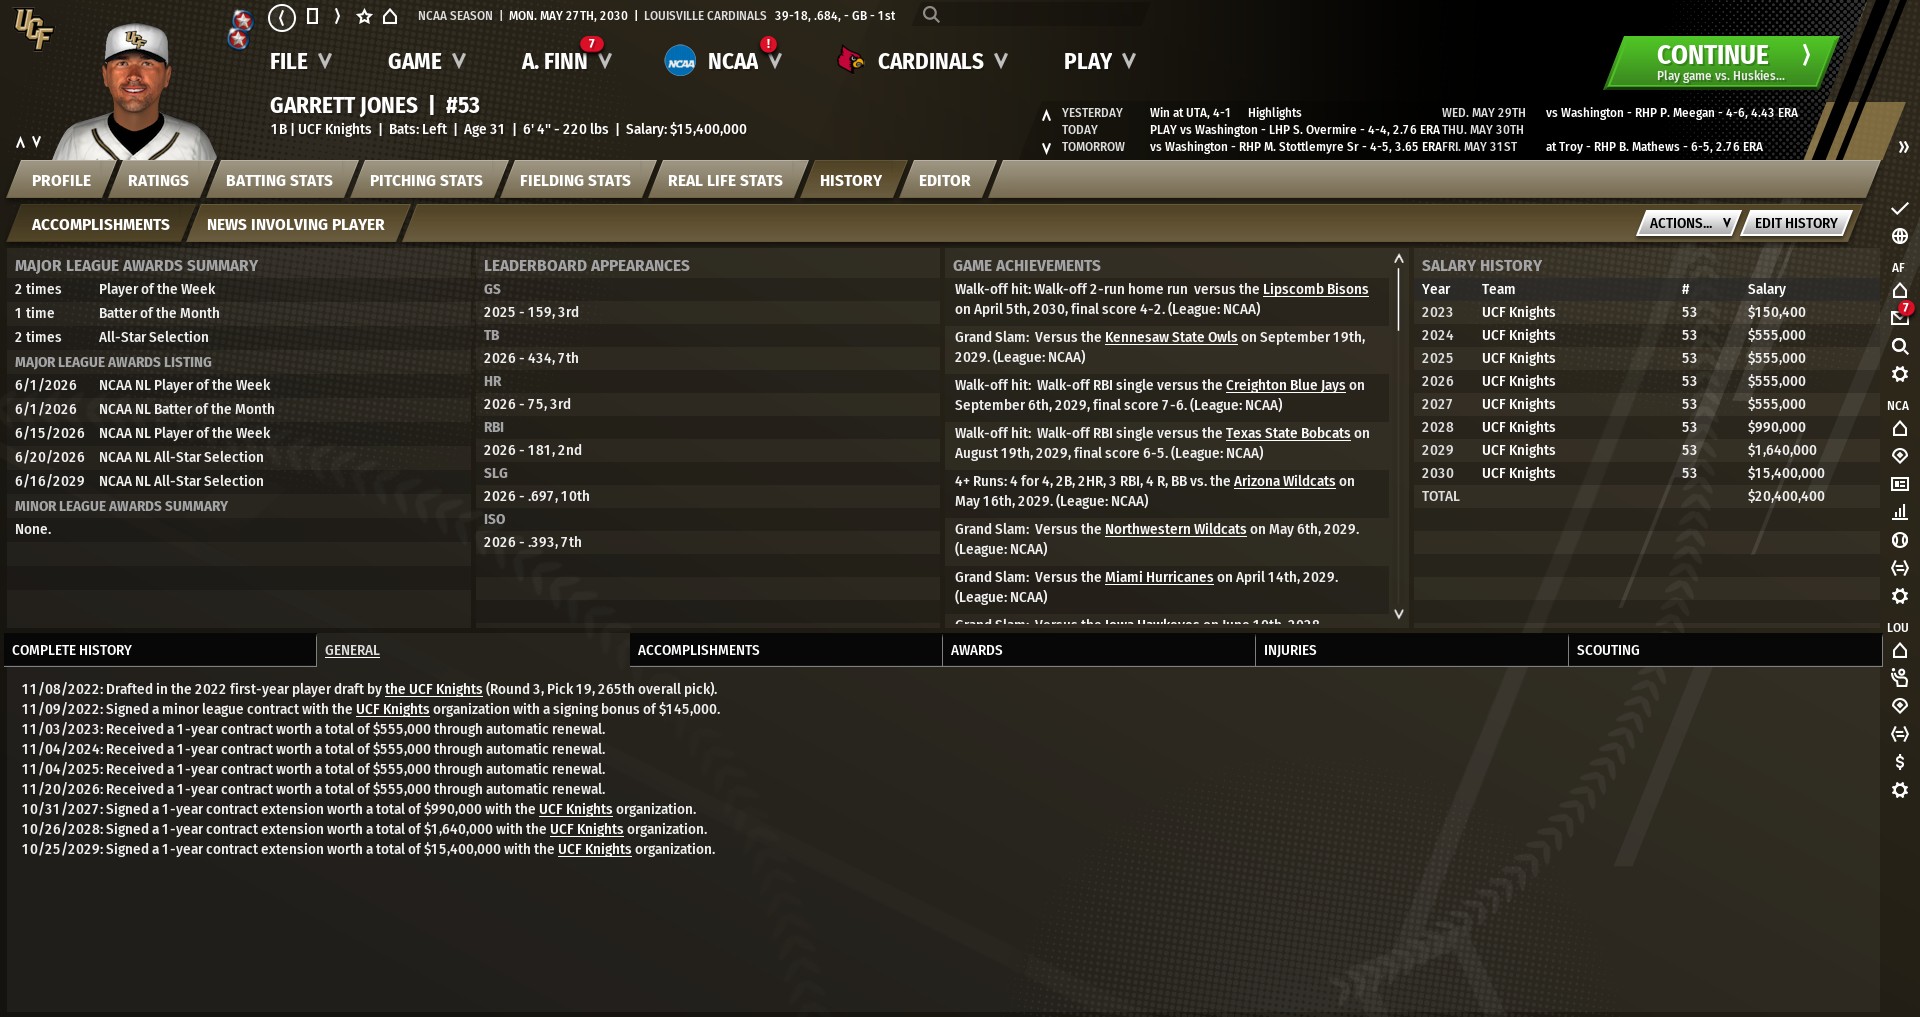This screenshot has height=1017, width=1920.
Task: Open the Highlights link for yesterday's game
Action: coord(1274,113)
